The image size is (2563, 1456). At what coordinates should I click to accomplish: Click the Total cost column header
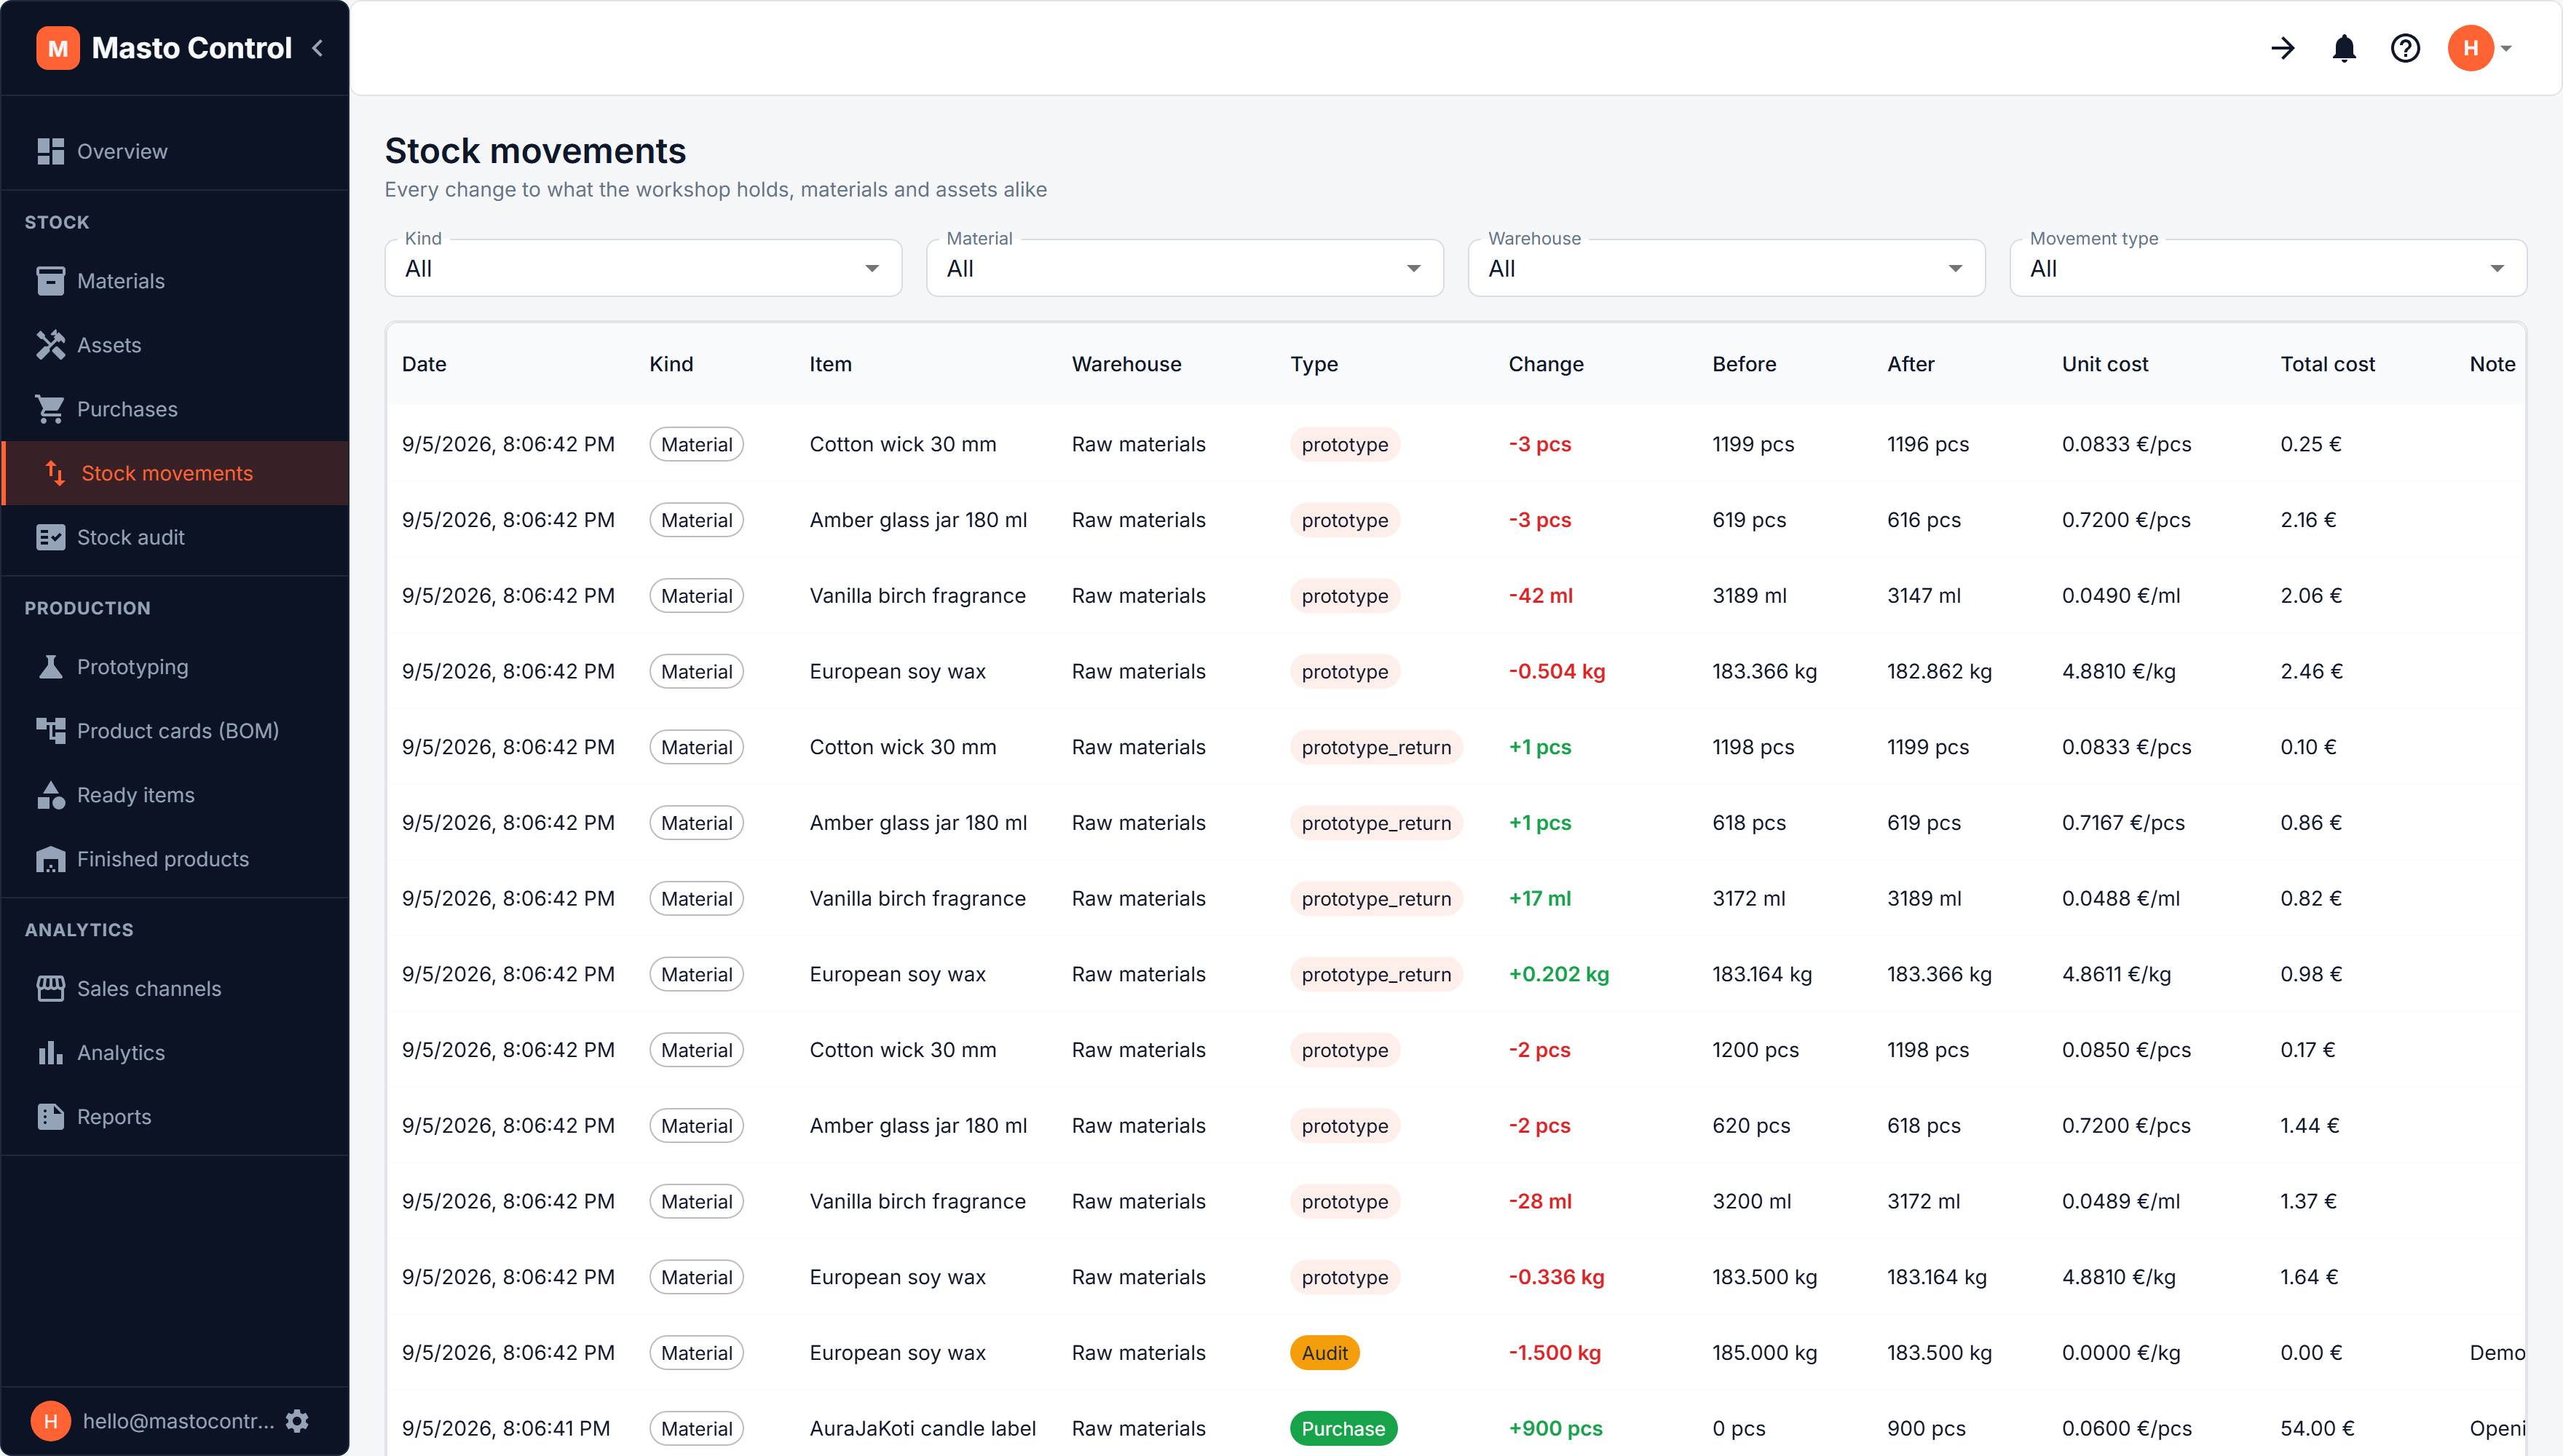tap(2326, 364)
